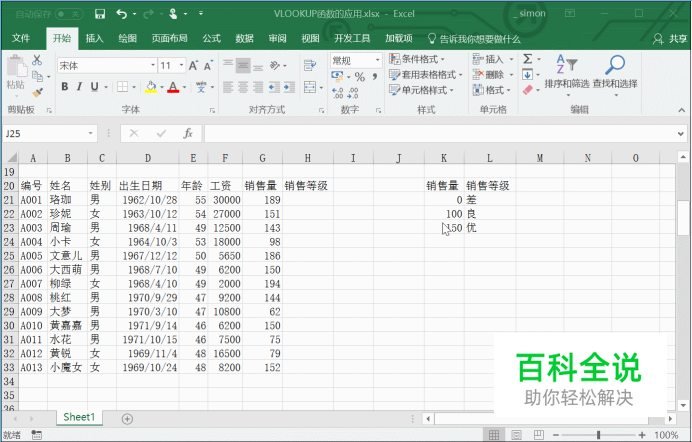
Task: Decrease decimal places icon
Action: pos(353,93)
